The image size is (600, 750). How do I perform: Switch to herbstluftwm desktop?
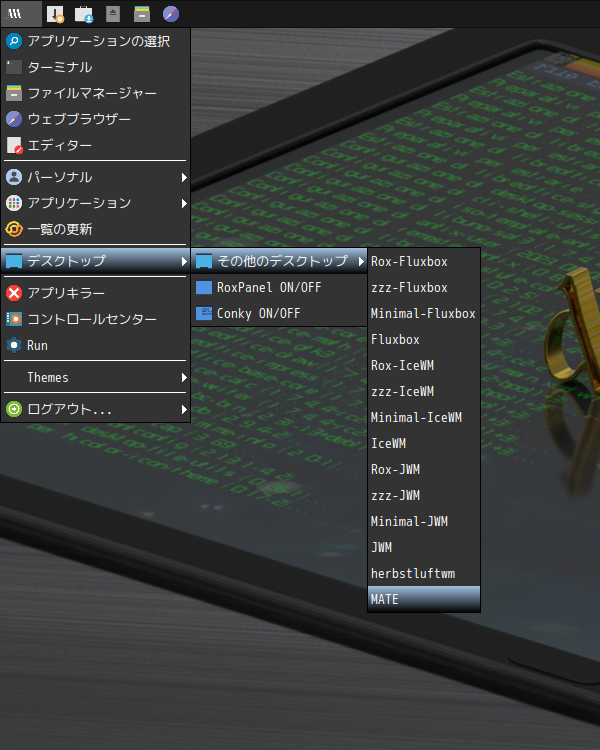(x=424, y=574)
